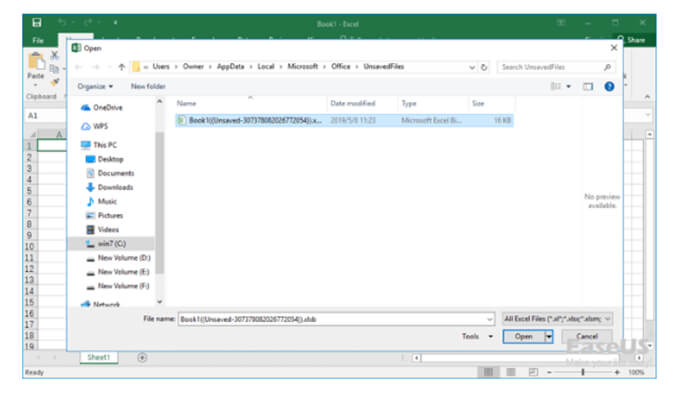700x402 pixels.
Task: Open the Desktop folder
Action: pyautogui.click(x=104, y=159)
